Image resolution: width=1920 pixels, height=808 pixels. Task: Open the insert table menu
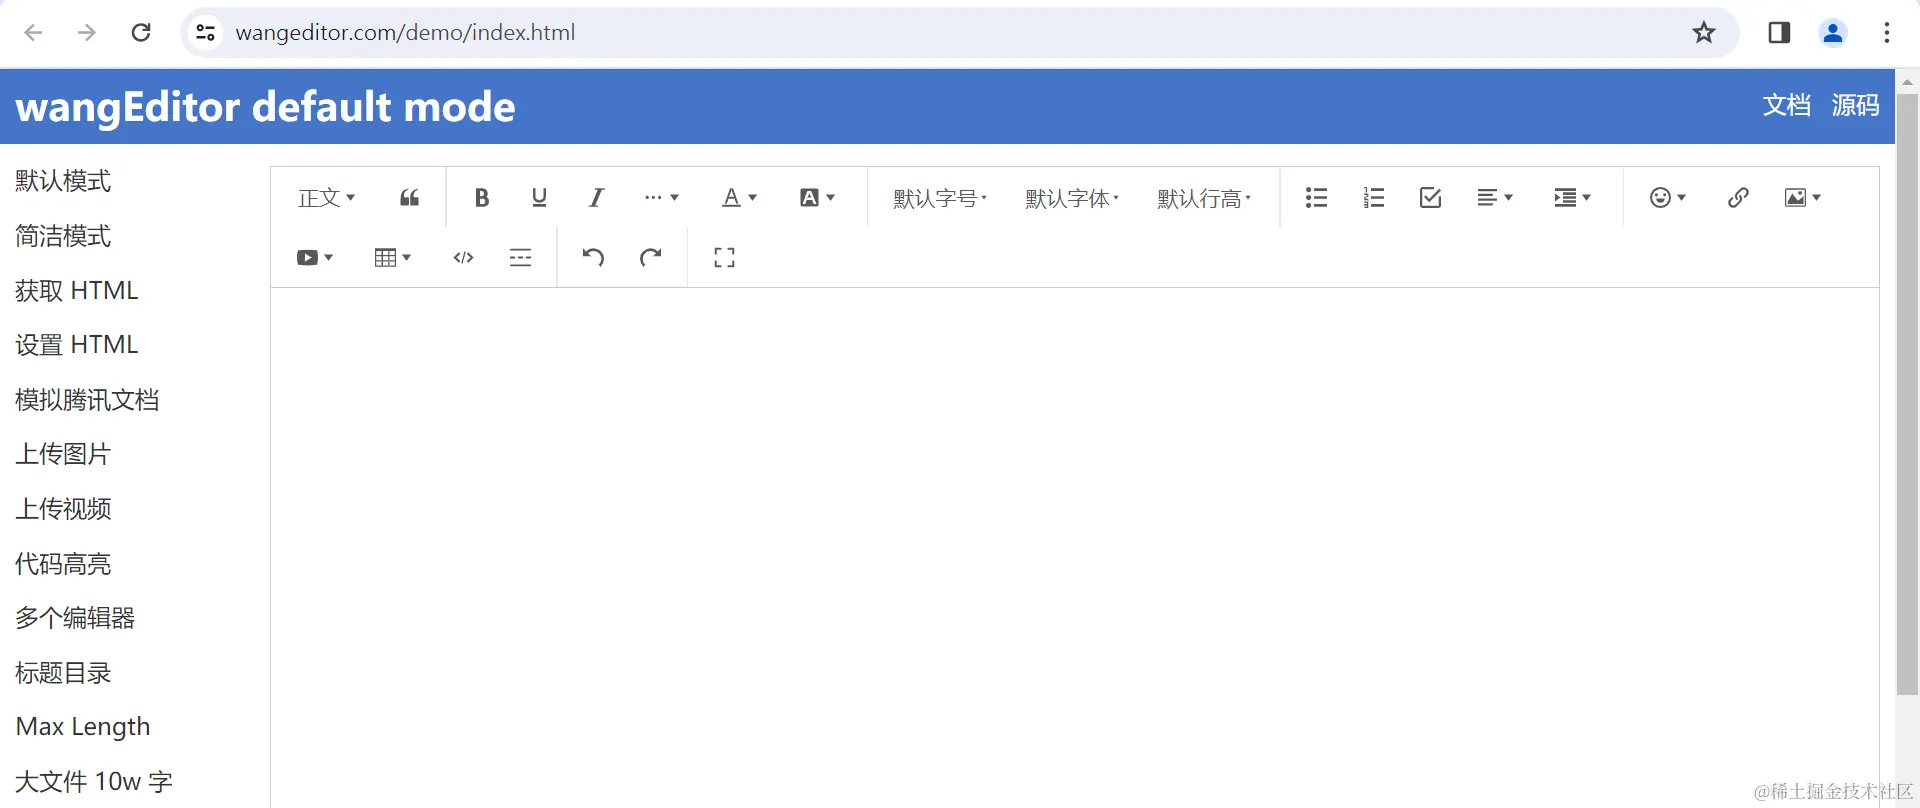(392, 258)
